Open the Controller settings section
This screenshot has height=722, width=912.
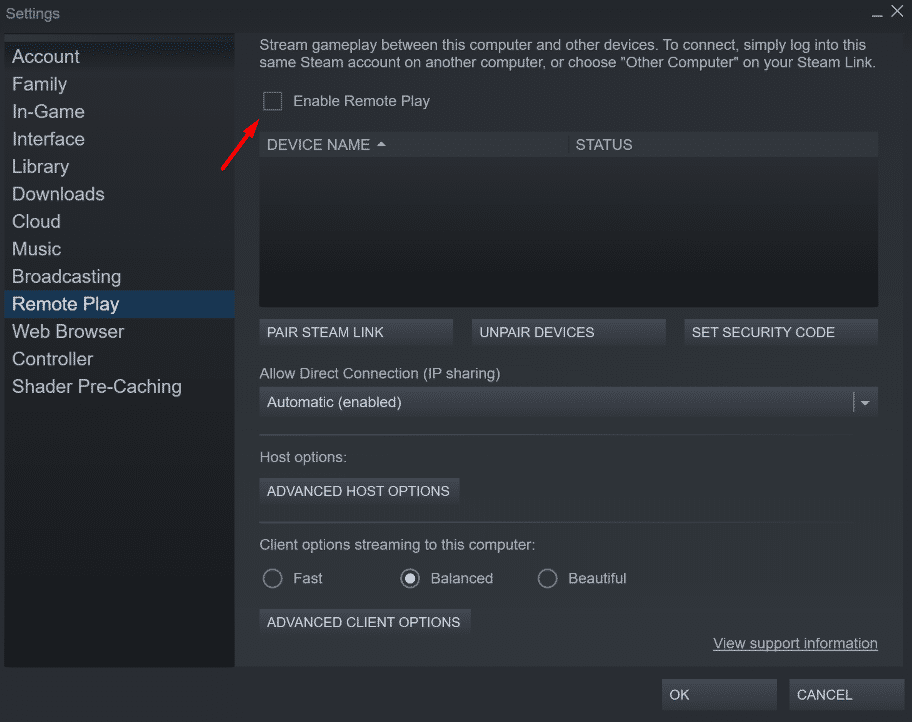pos(52,358)
